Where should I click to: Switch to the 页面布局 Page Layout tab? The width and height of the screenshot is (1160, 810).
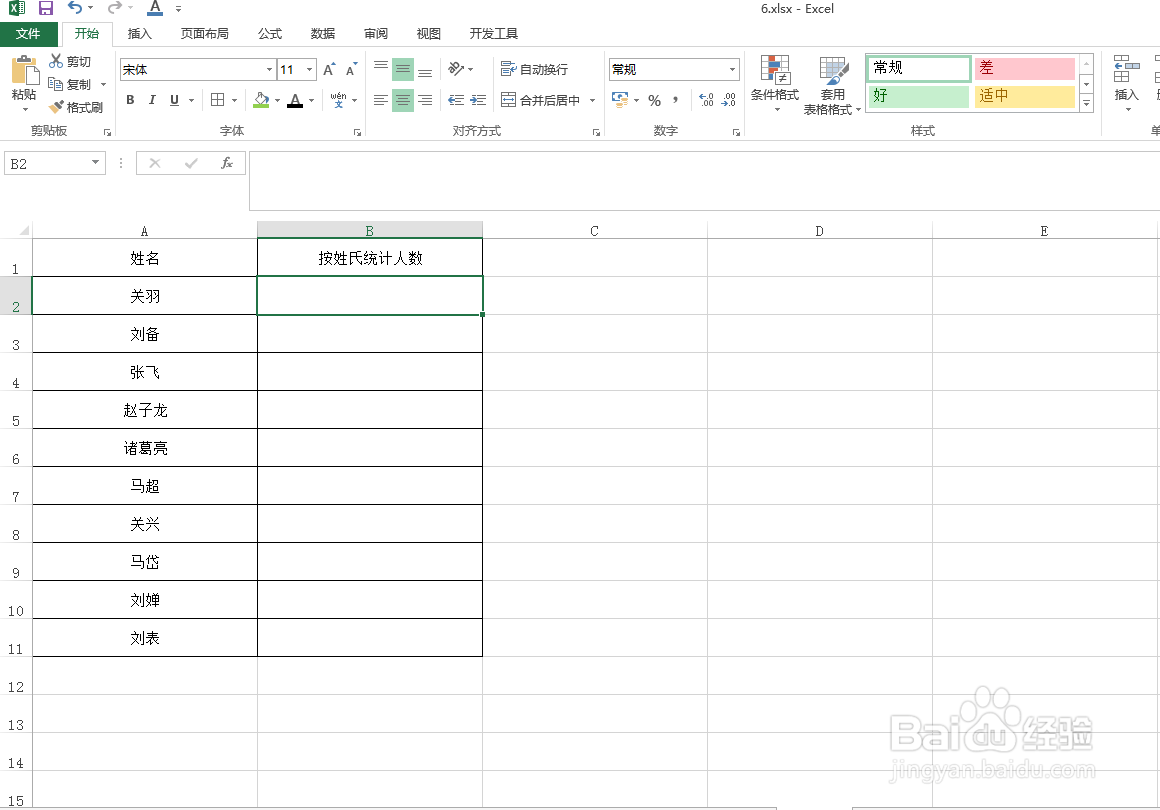[204, 34]
